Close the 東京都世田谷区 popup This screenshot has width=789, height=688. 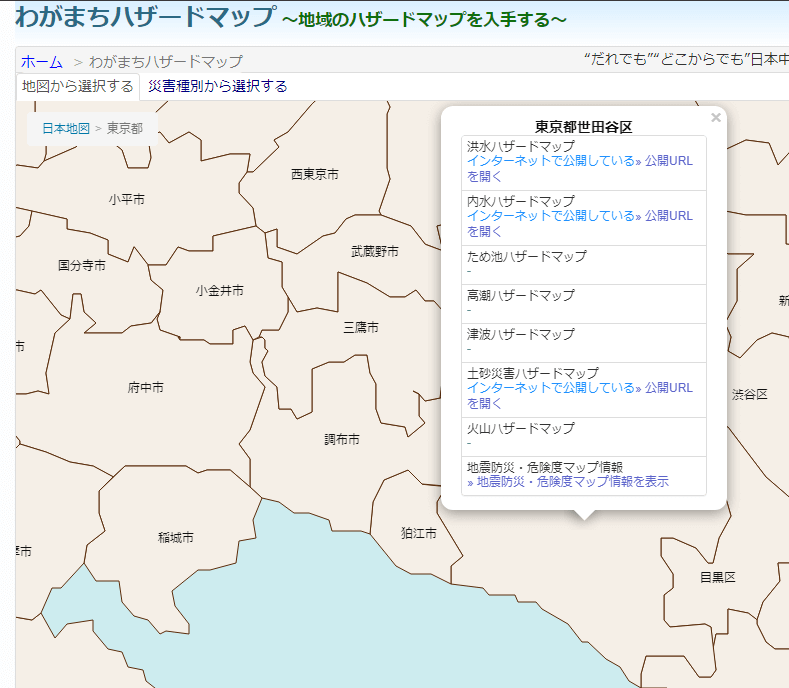point(715,118)
